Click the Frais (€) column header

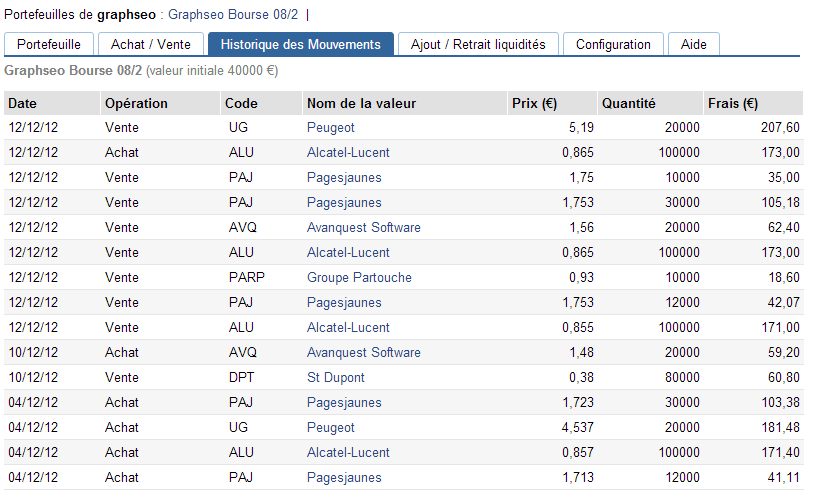[x=732, y=103]
